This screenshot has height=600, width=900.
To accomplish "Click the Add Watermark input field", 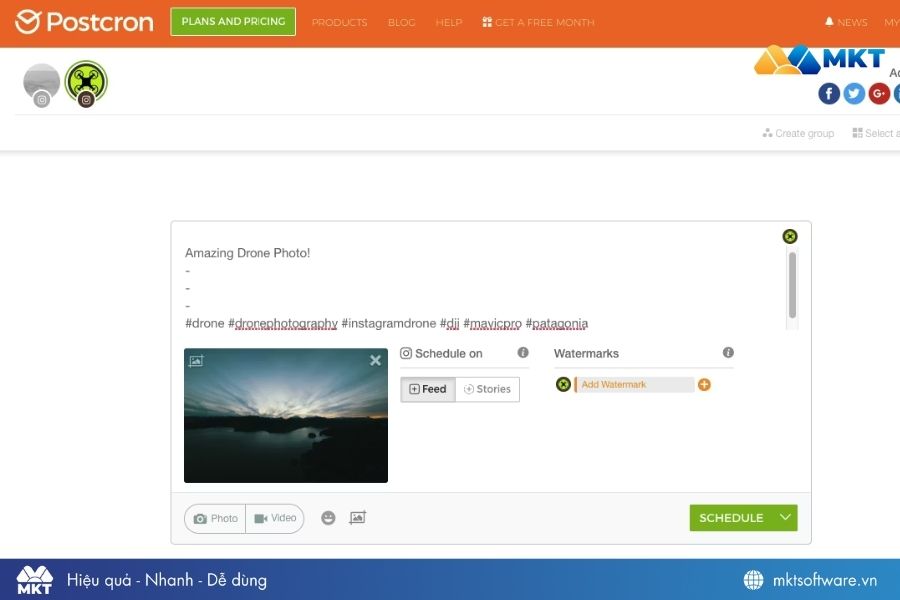I will pos(635,385).
